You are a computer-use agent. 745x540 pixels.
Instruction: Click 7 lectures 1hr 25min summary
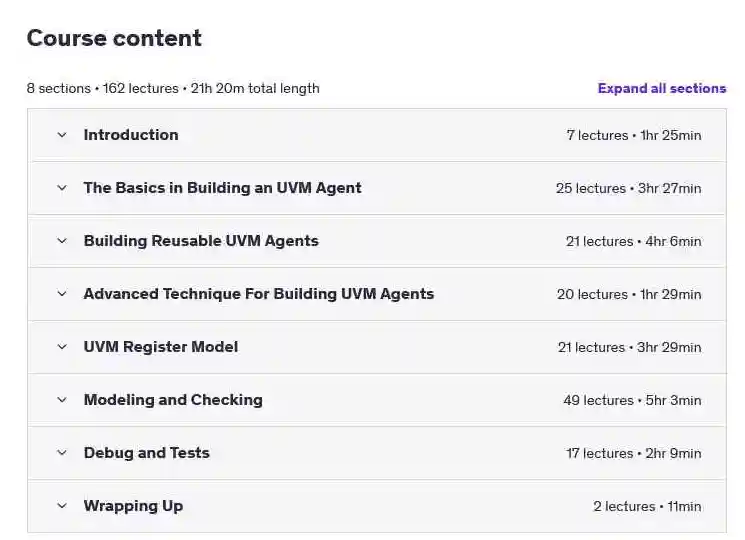[x=634, y=135]
